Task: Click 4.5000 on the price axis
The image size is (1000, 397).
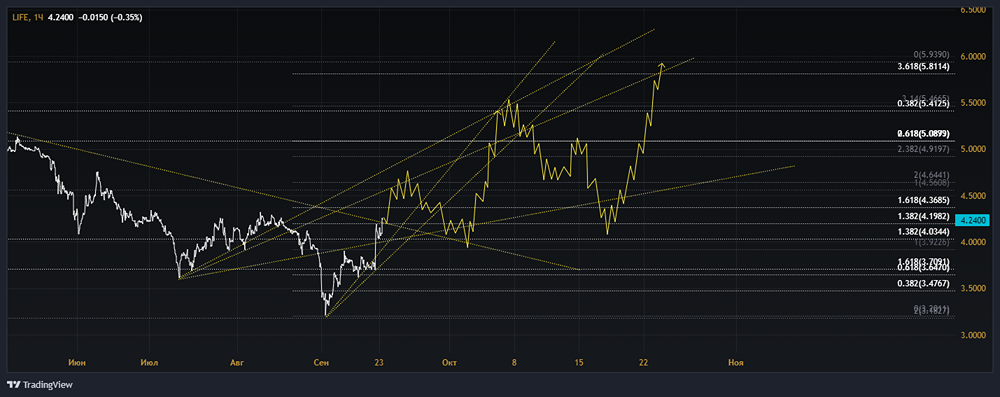Action: [x=973, y=196]
